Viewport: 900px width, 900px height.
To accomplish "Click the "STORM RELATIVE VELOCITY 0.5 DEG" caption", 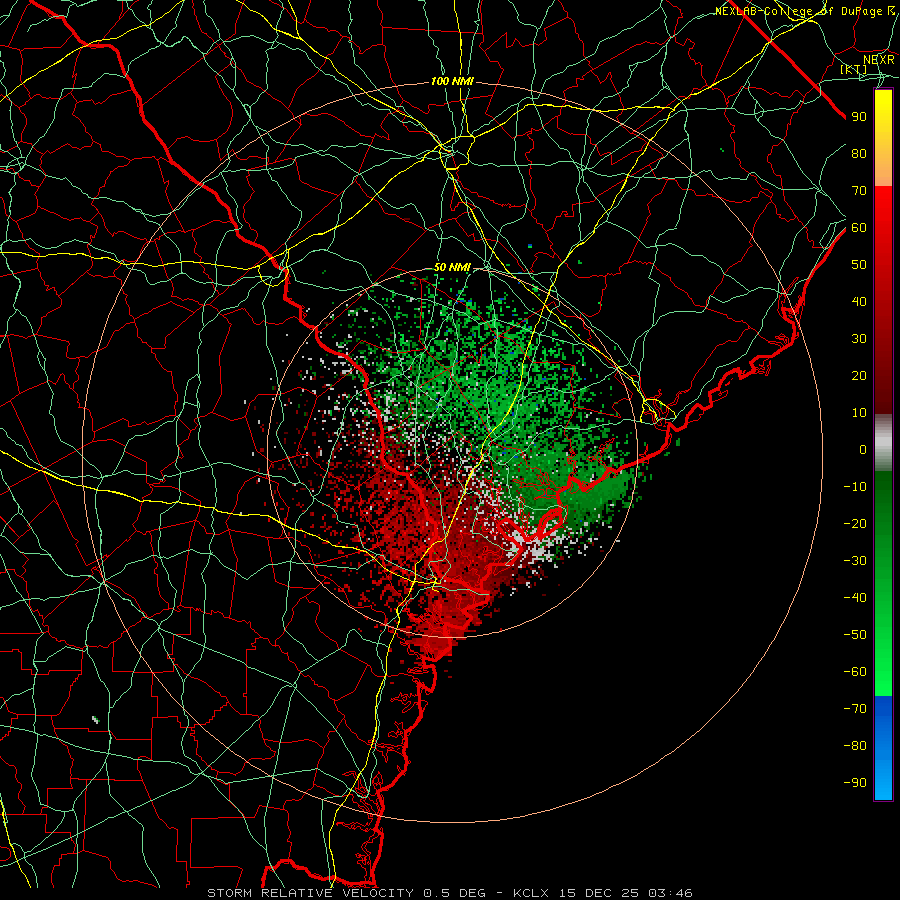I will coord(346,893).
